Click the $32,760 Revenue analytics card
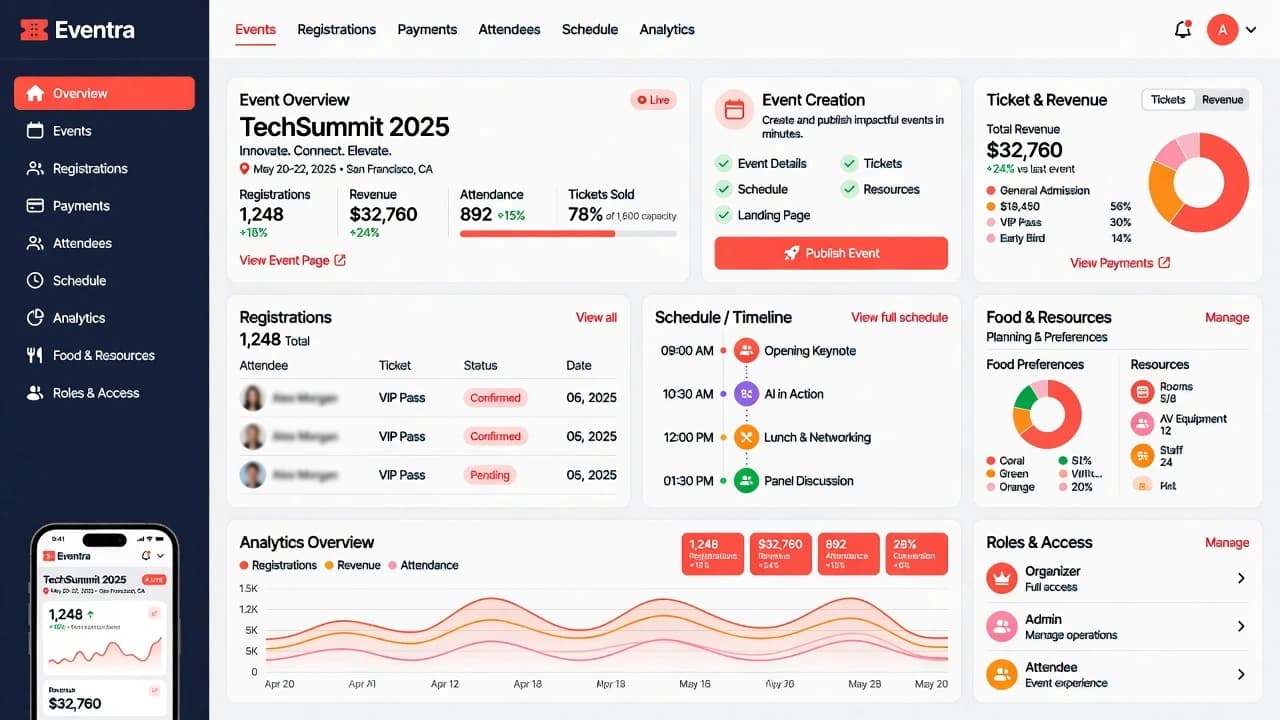 click(x=780, y=553)
